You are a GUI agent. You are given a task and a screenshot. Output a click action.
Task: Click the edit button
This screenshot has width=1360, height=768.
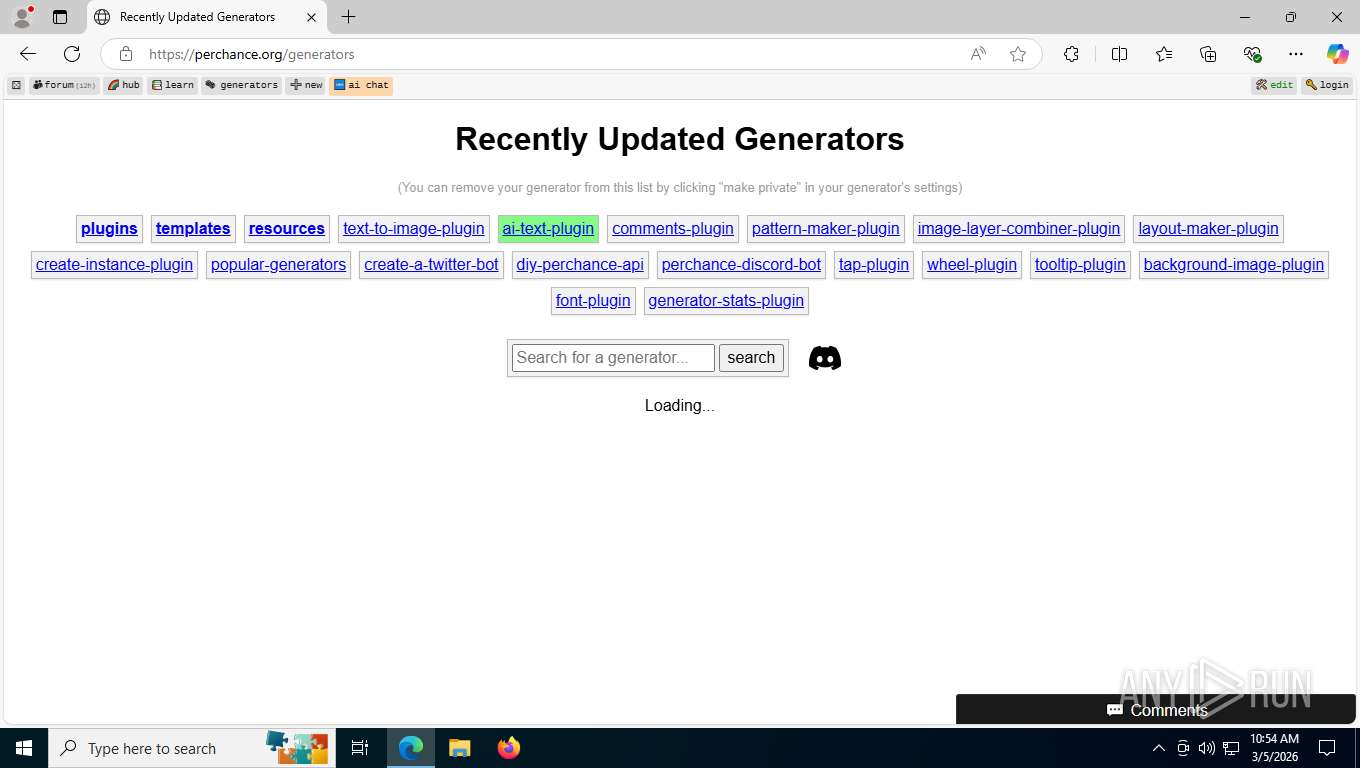click(1275, 85)
